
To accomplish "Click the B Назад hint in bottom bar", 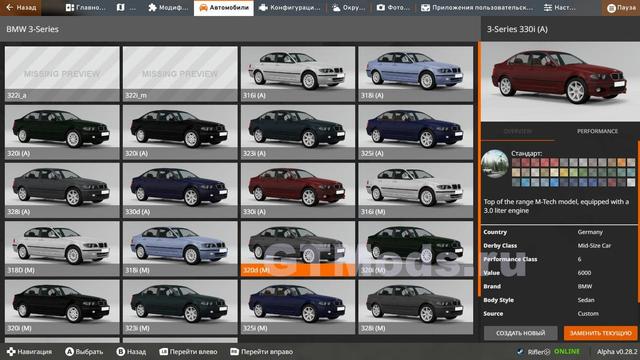I will click(x=131, y=351).
